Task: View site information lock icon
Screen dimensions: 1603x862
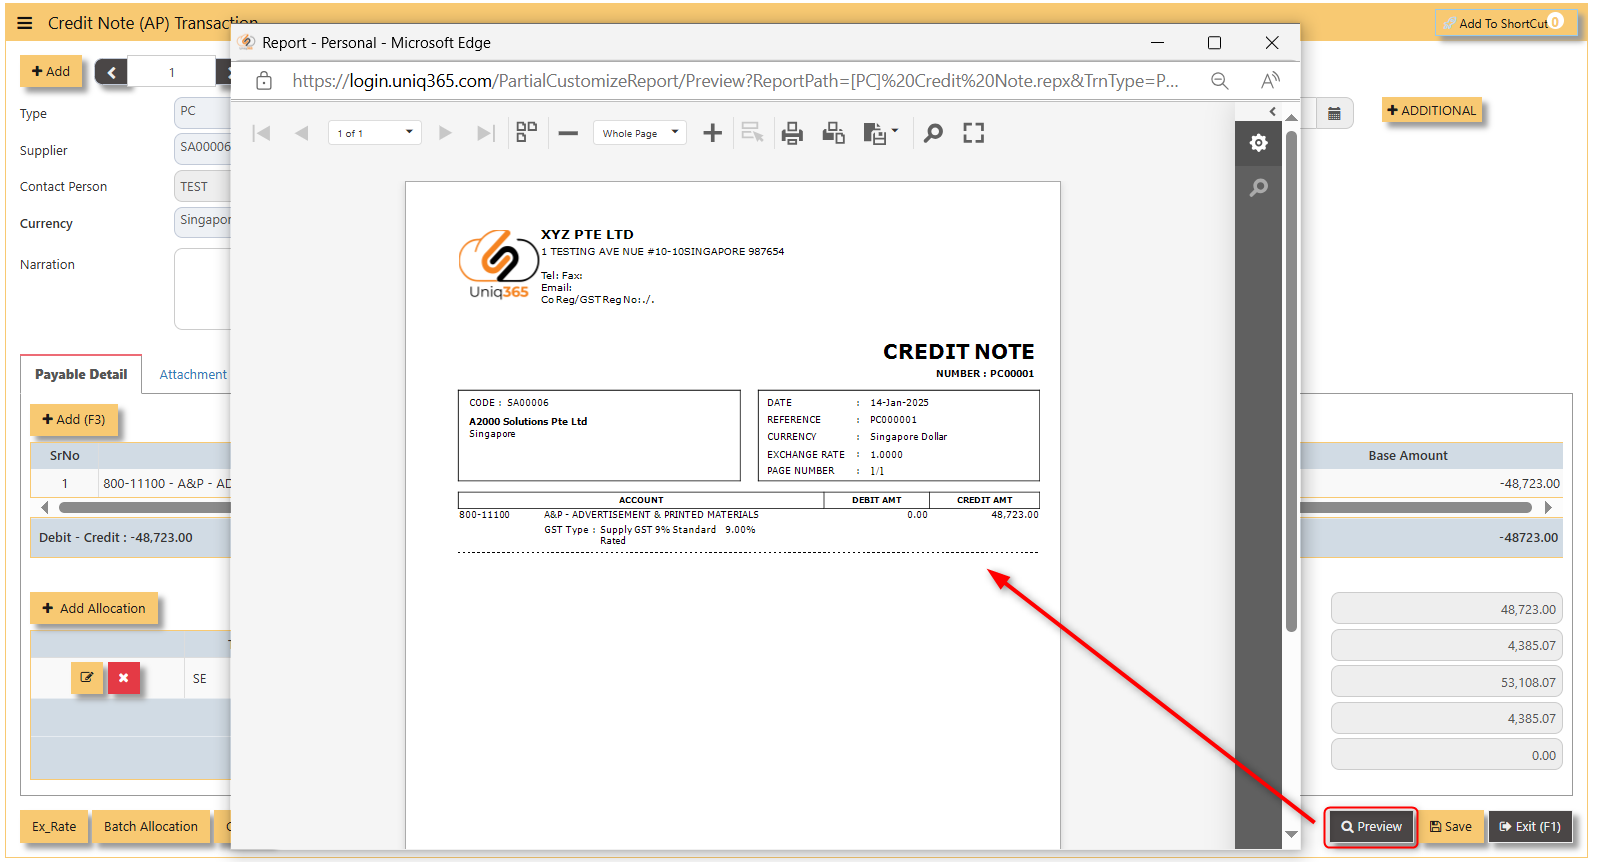Action: point(264,81)
